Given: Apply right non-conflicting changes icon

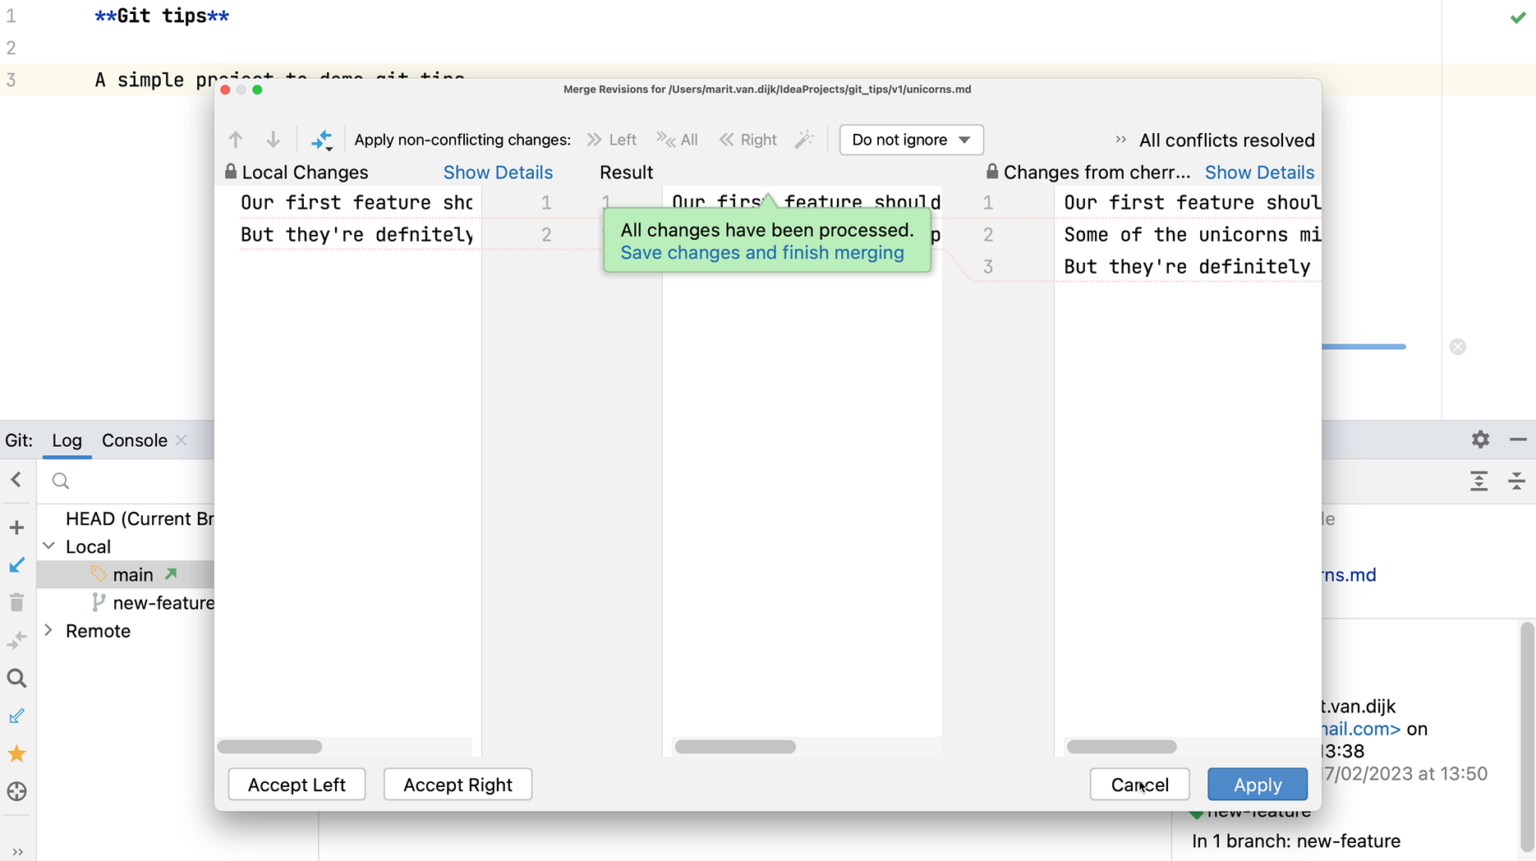Looking at the screenshot, I should pos(748,139).
